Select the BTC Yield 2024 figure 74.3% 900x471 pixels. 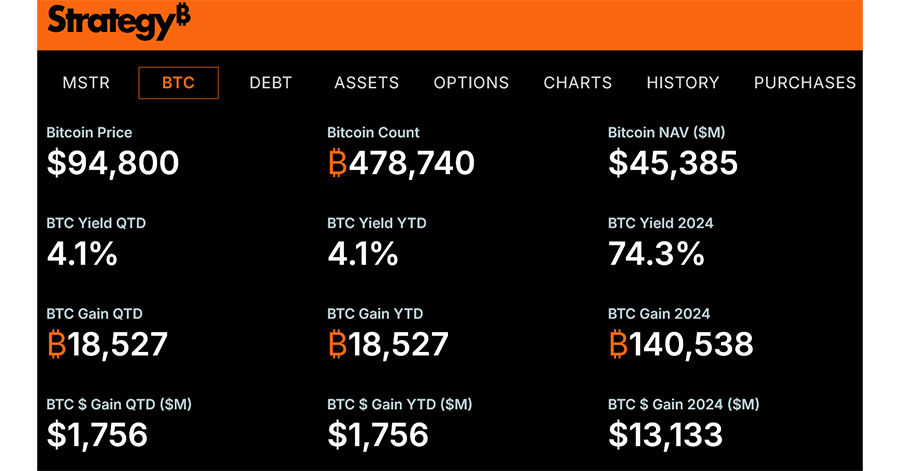coord(656,254)
